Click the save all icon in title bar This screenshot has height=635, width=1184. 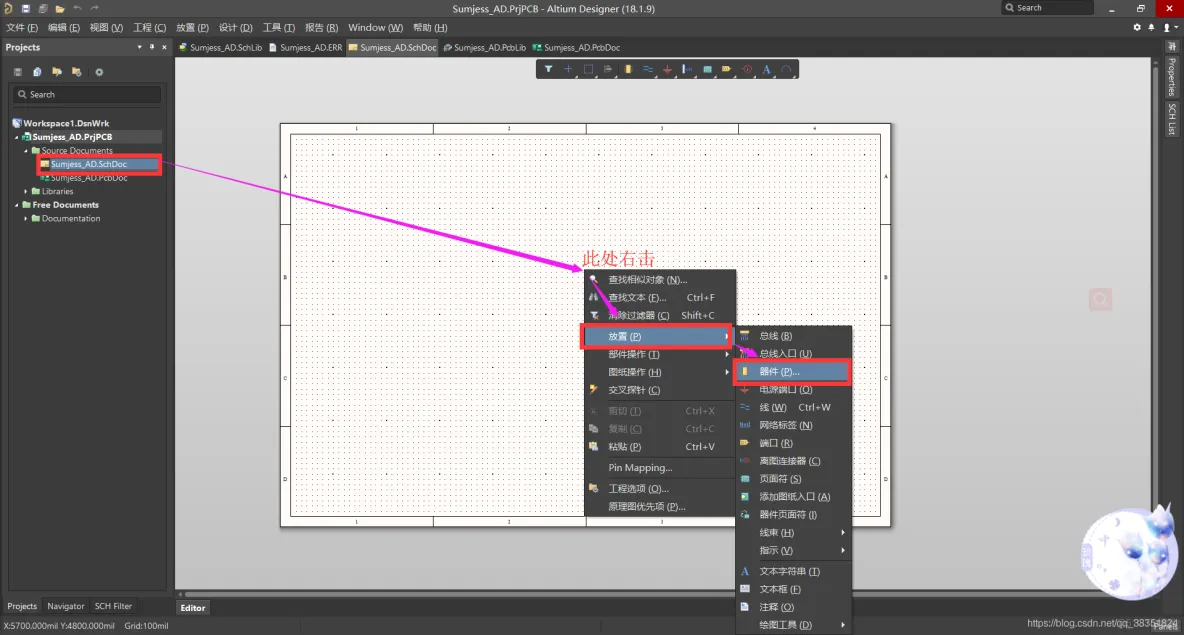click(x=43, y=8)
